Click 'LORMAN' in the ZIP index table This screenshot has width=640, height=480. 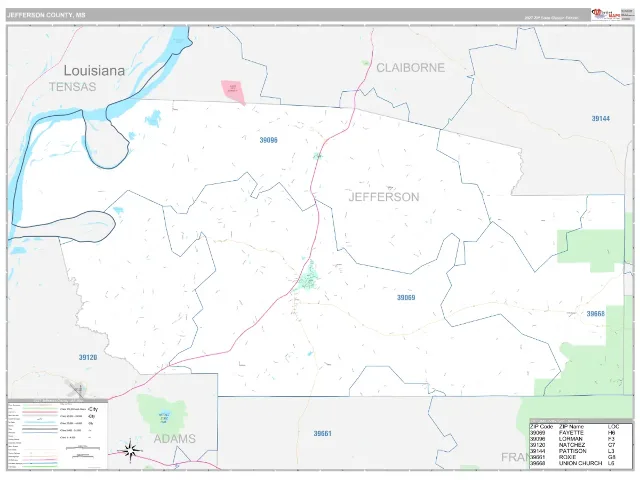tap(570, 439)
